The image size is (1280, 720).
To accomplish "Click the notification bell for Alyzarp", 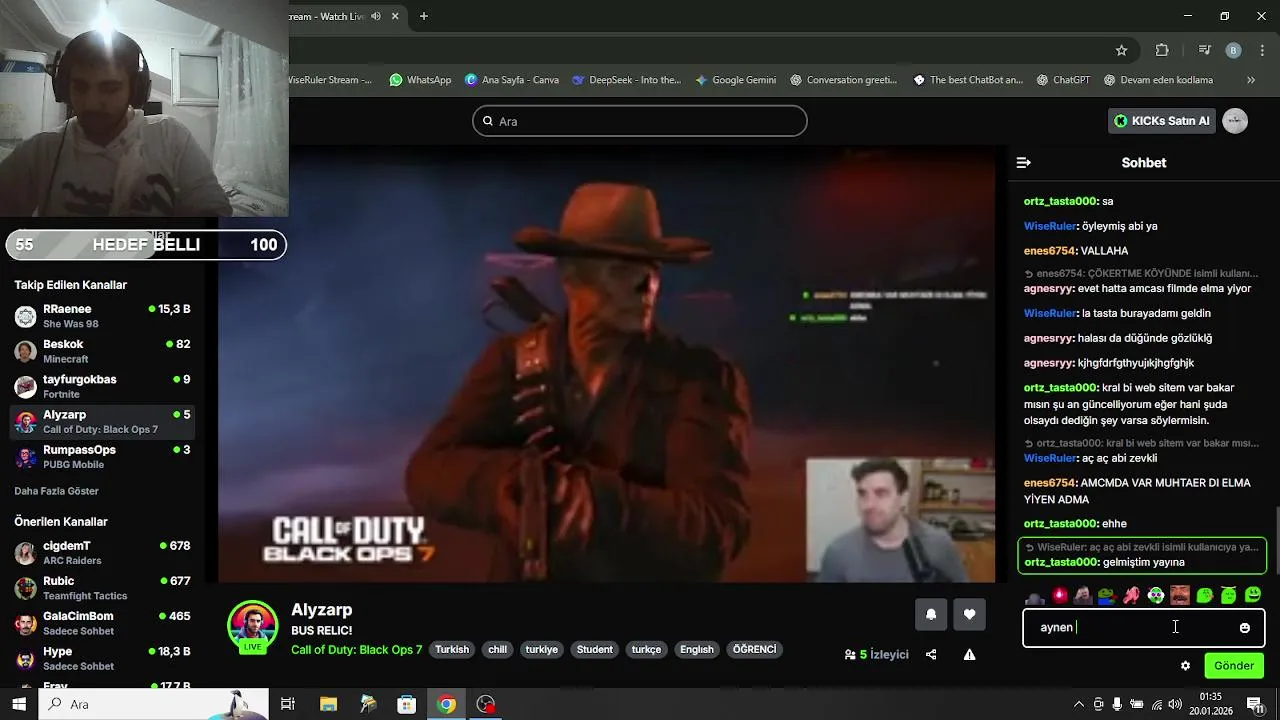I will click(931, 615).
